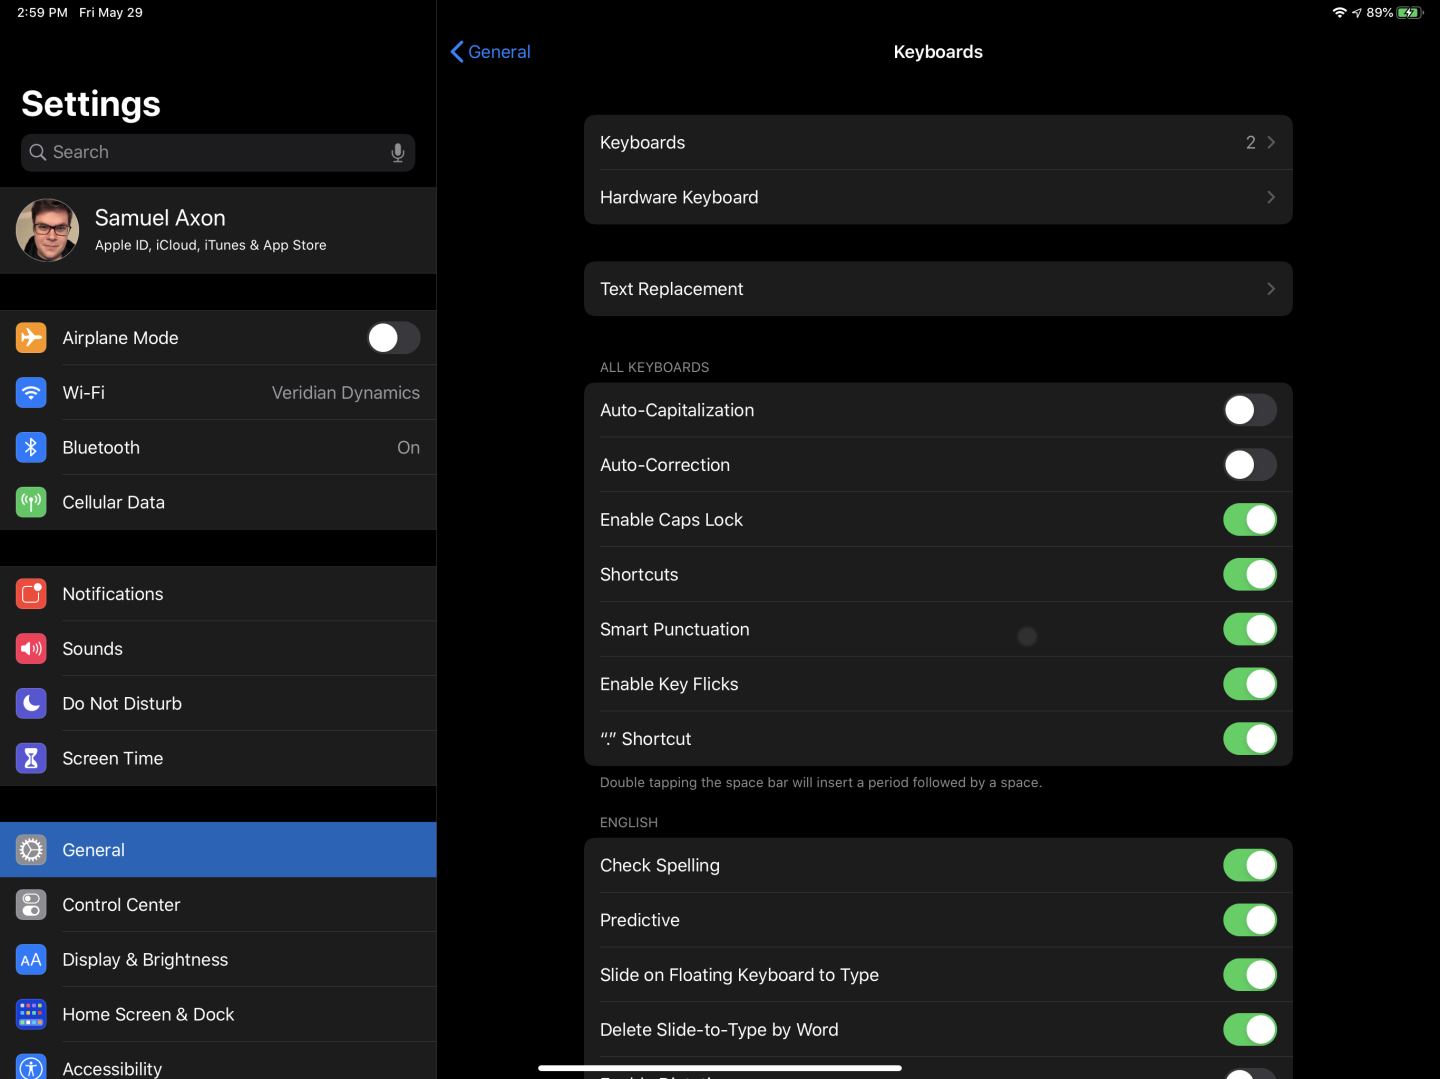Select the Airplane Mode icon
This screenshot has width=1440, height=1079.
pos(31,338)
